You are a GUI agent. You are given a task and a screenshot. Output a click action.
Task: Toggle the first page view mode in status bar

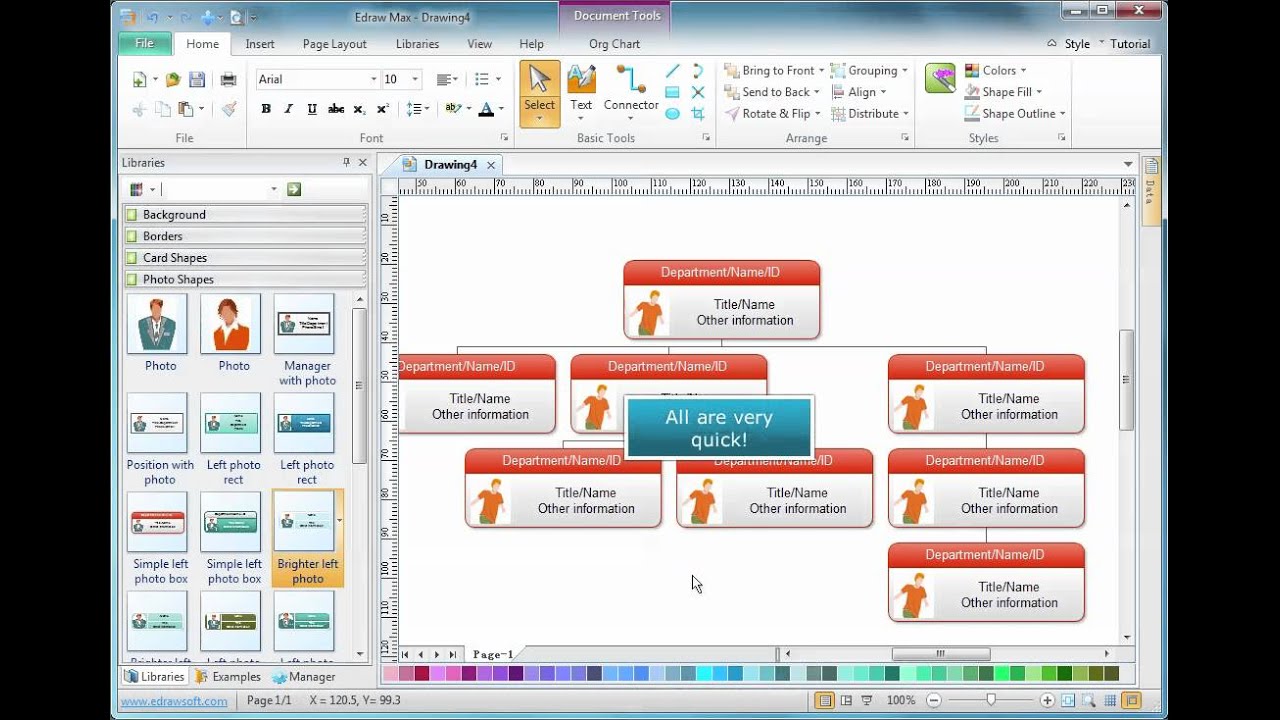825,701
